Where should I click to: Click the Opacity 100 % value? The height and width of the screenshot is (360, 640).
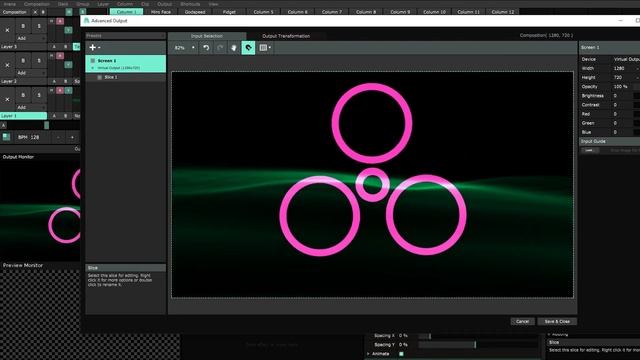tap(620, 87)
